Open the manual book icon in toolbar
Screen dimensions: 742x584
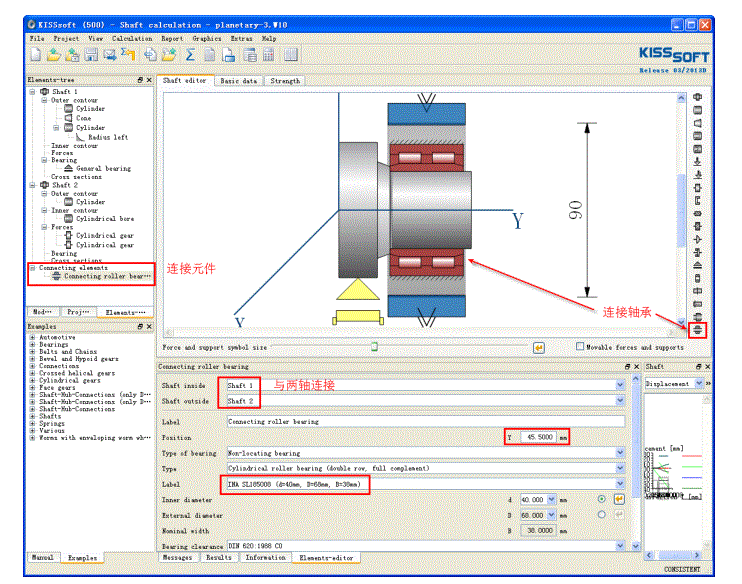pyautogui.click(x=291, y=55)
